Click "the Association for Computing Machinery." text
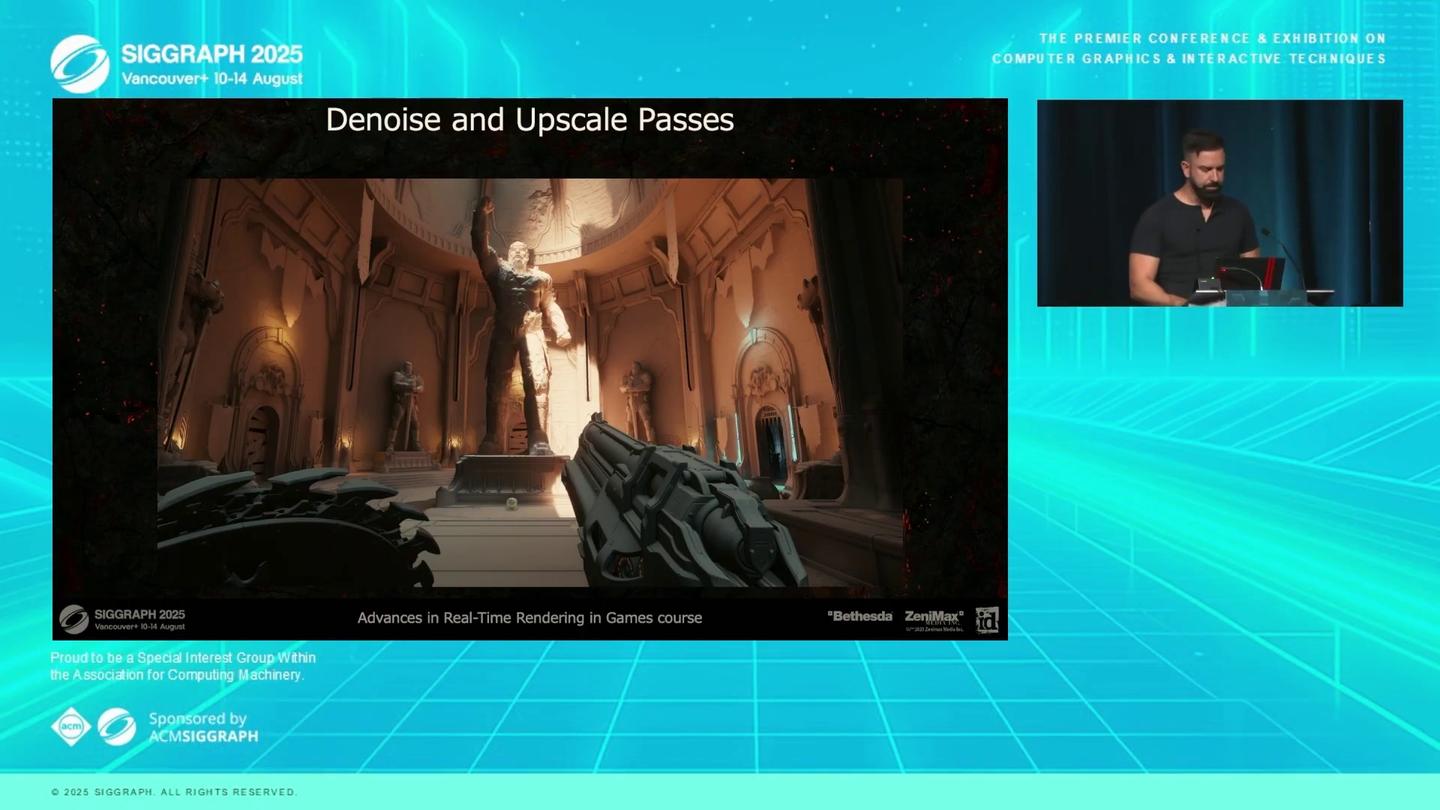Viewport: 1440px width, 810px height. [x=177, y=675]
